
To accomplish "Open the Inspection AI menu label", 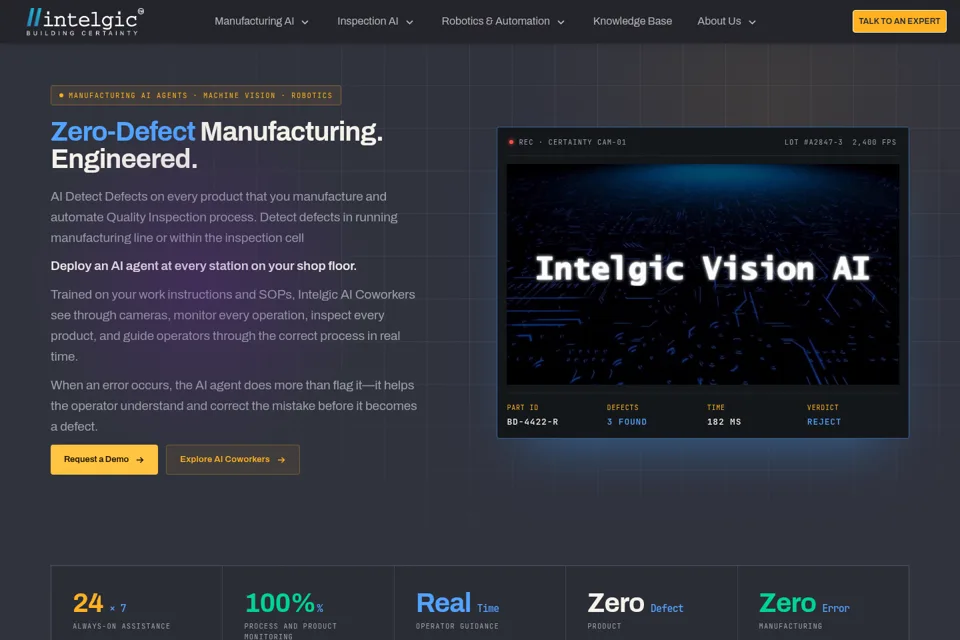I will click(x=367, y=21).
